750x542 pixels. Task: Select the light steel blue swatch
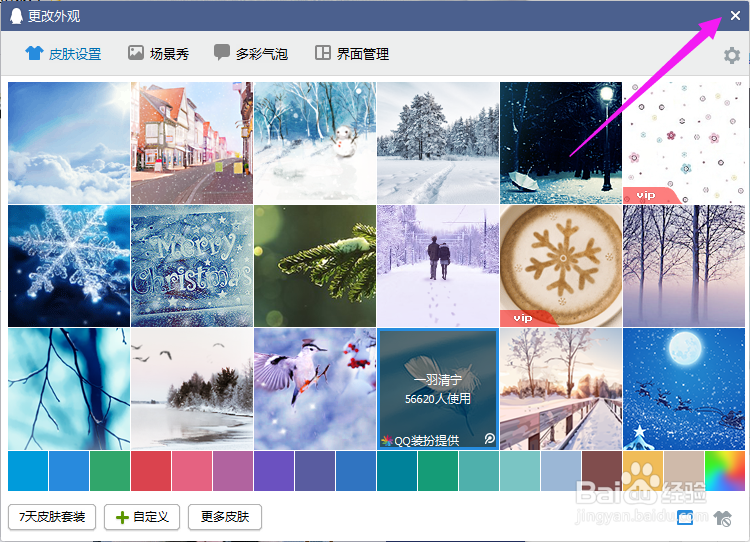(561, 471)
